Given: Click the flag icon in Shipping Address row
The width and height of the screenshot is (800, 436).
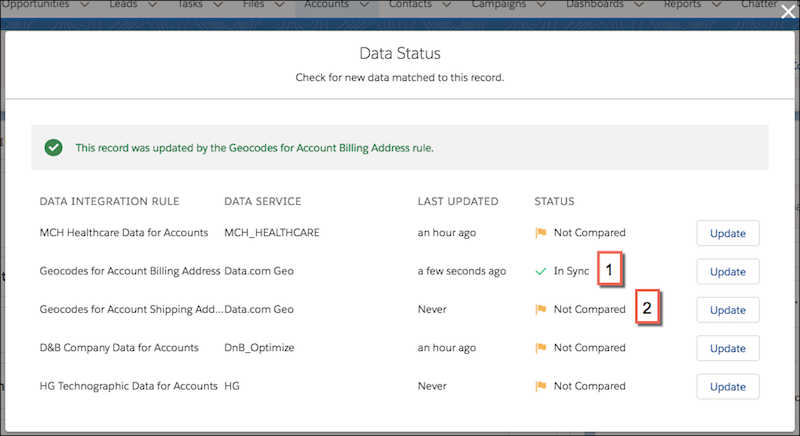Looking at the screenshot, I should 541,310.
